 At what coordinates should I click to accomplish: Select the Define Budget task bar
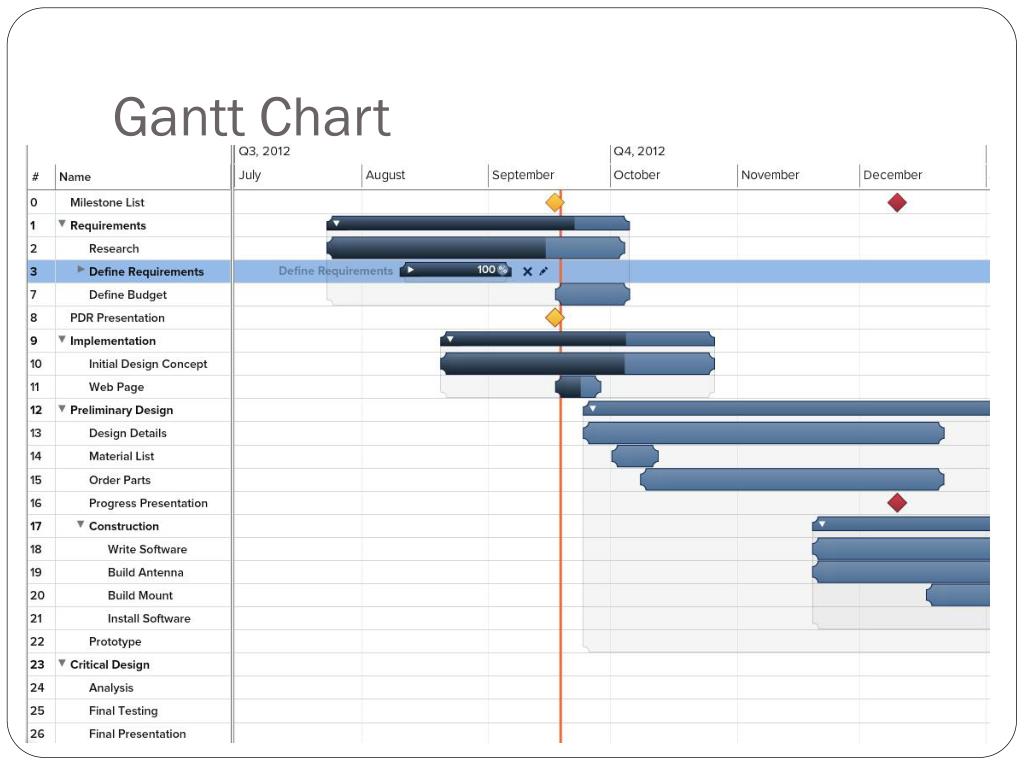592,294
